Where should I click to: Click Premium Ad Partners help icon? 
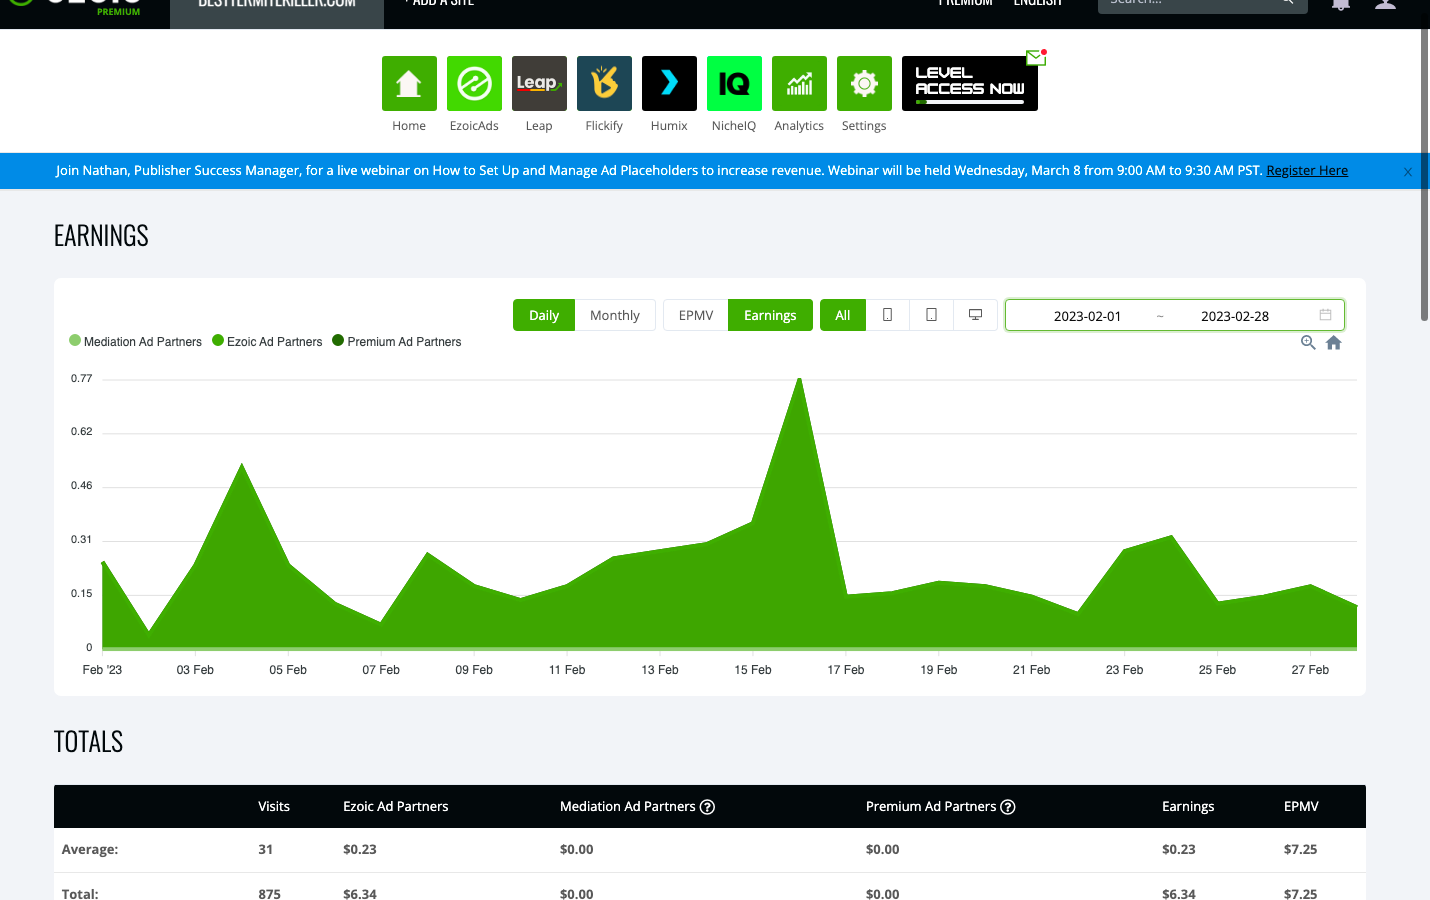click(1008, 807)
